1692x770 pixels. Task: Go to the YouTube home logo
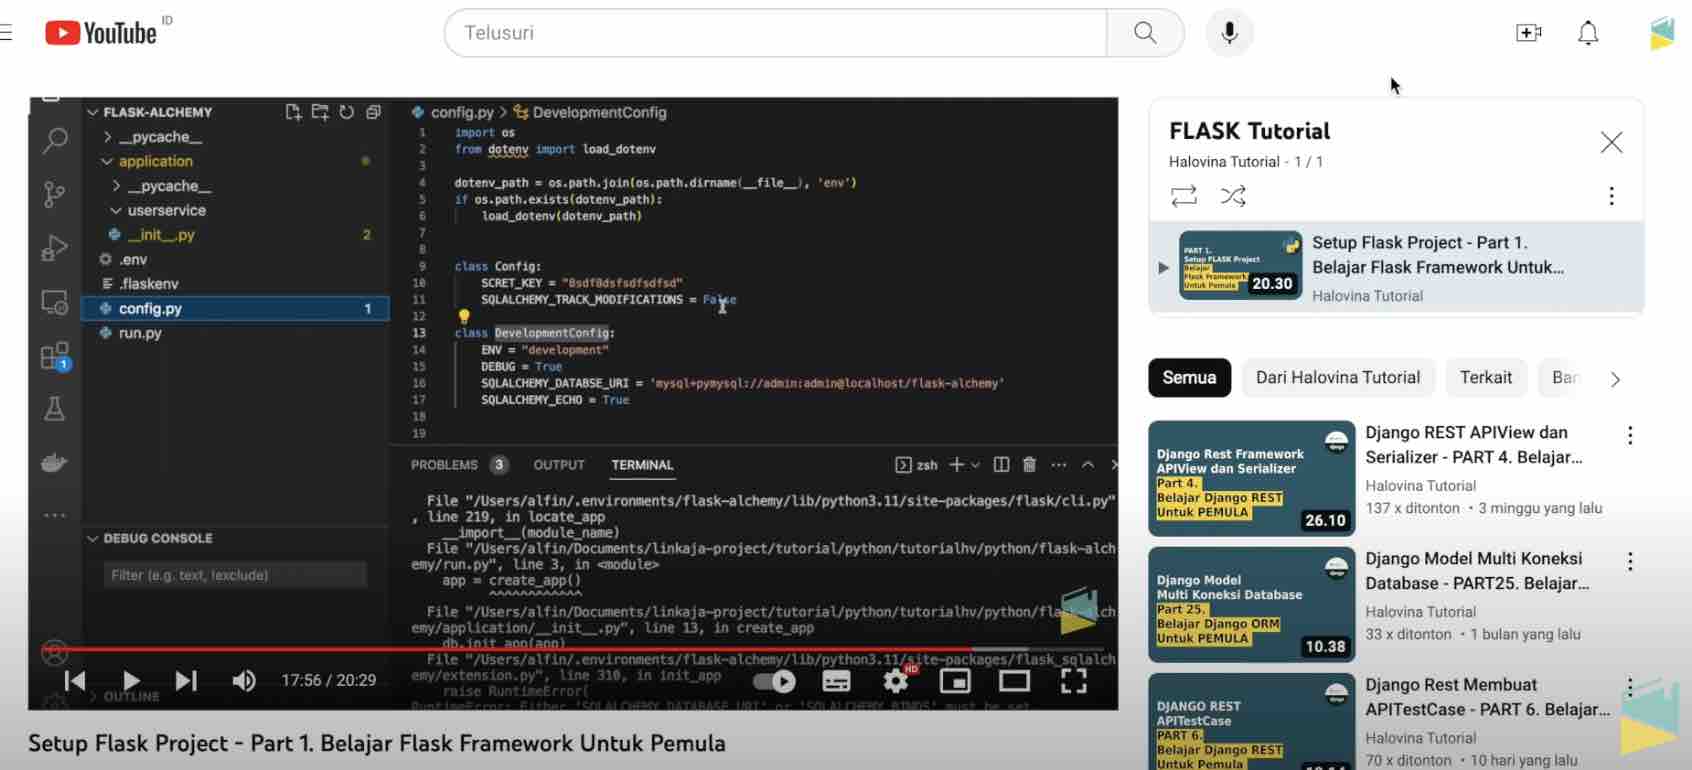click(101, 33)
